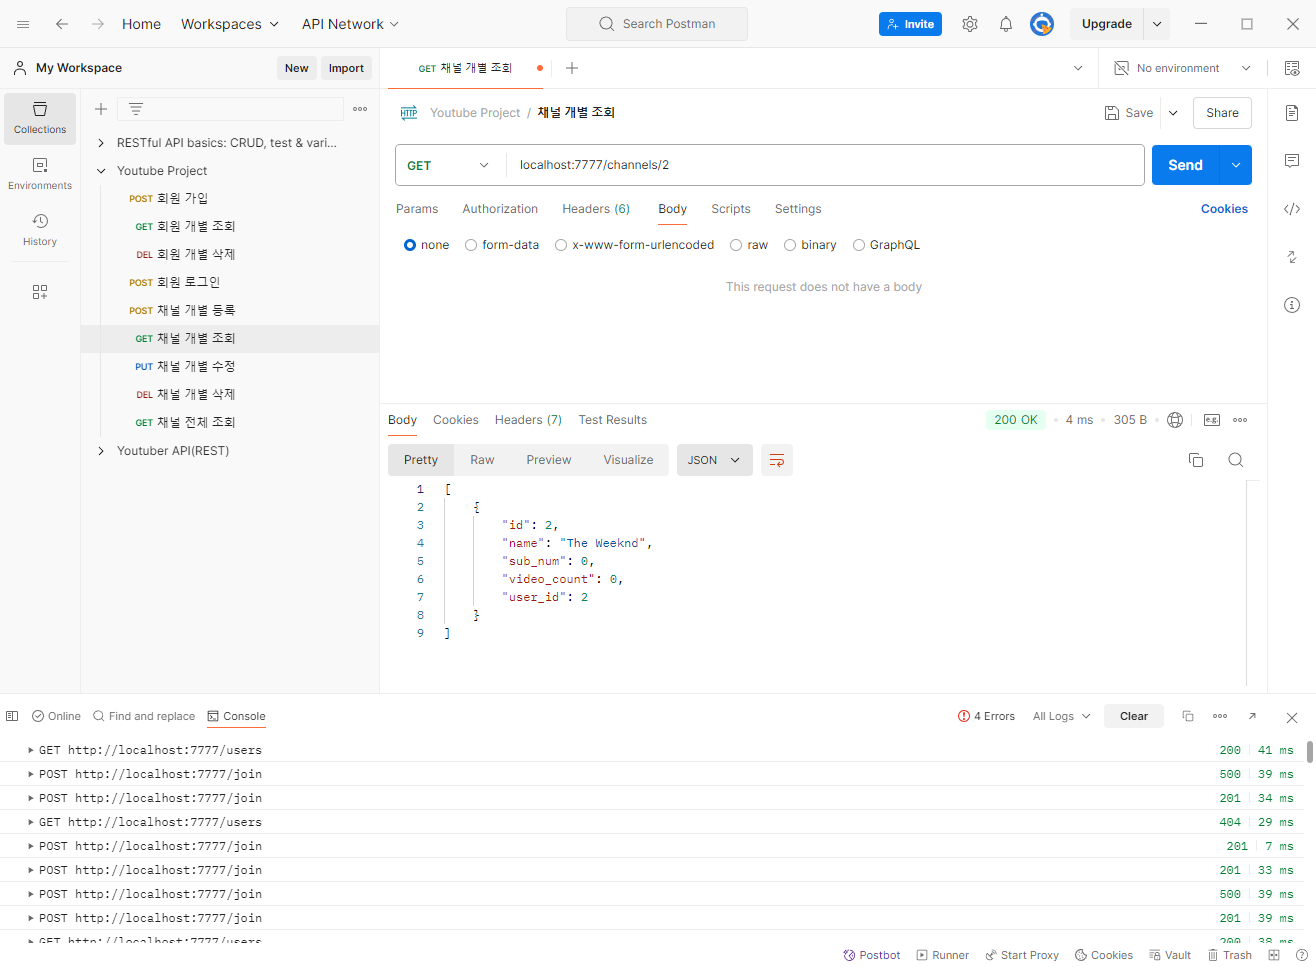Switch to the Authorization tab

click(x=500, y=209)
